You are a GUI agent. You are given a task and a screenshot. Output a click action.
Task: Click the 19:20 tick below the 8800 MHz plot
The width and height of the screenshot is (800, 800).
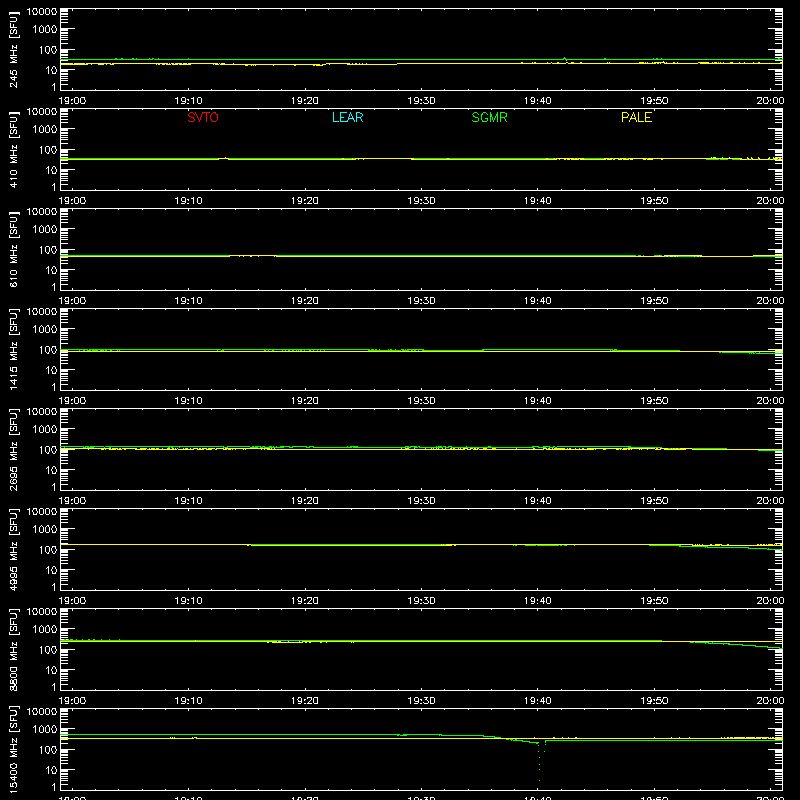305,701
